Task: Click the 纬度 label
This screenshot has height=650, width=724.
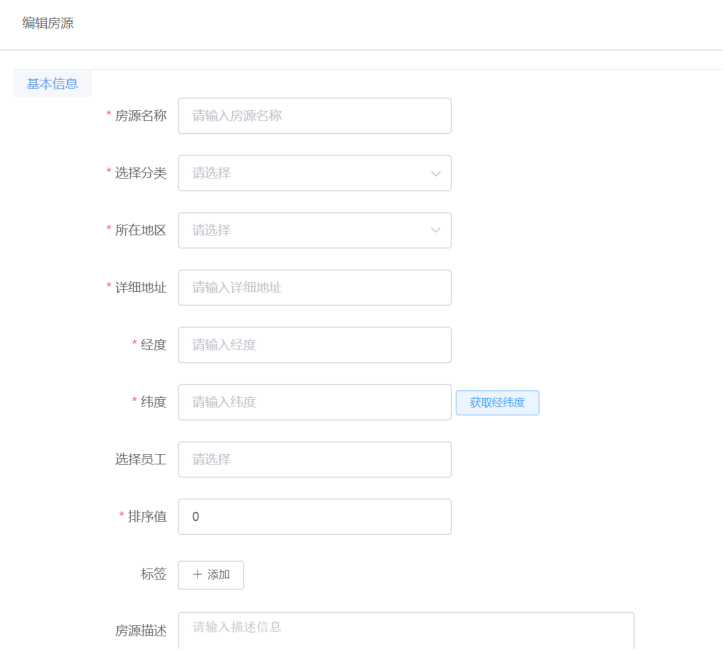Action: pos(153,402)
